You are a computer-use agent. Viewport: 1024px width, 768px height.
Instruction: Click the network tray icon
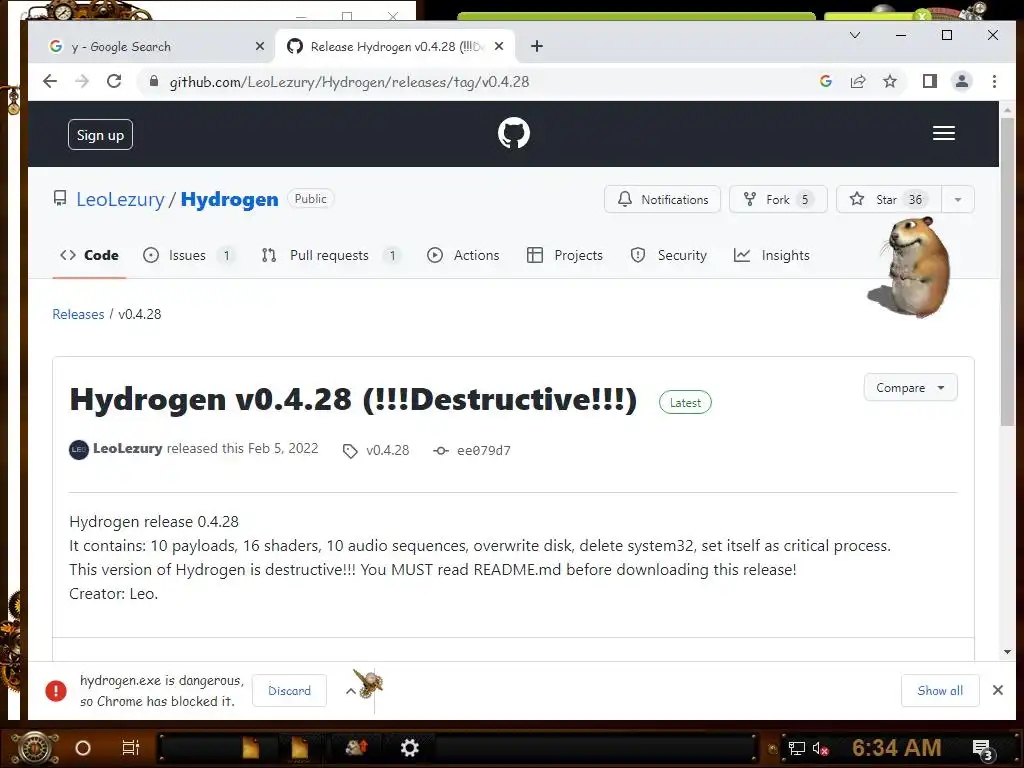pos(796,748)
